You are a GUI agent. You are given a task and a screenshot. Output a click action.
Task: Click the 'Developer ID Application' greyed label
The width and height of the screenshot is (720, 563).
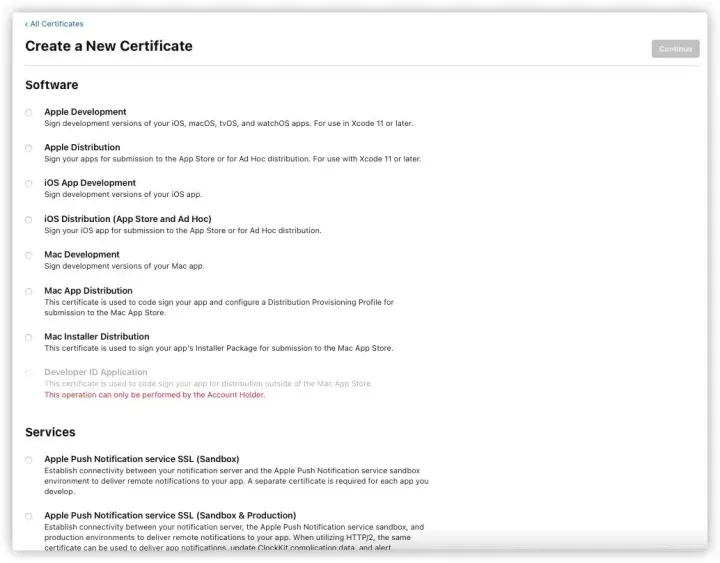click(x=96, y=372)
